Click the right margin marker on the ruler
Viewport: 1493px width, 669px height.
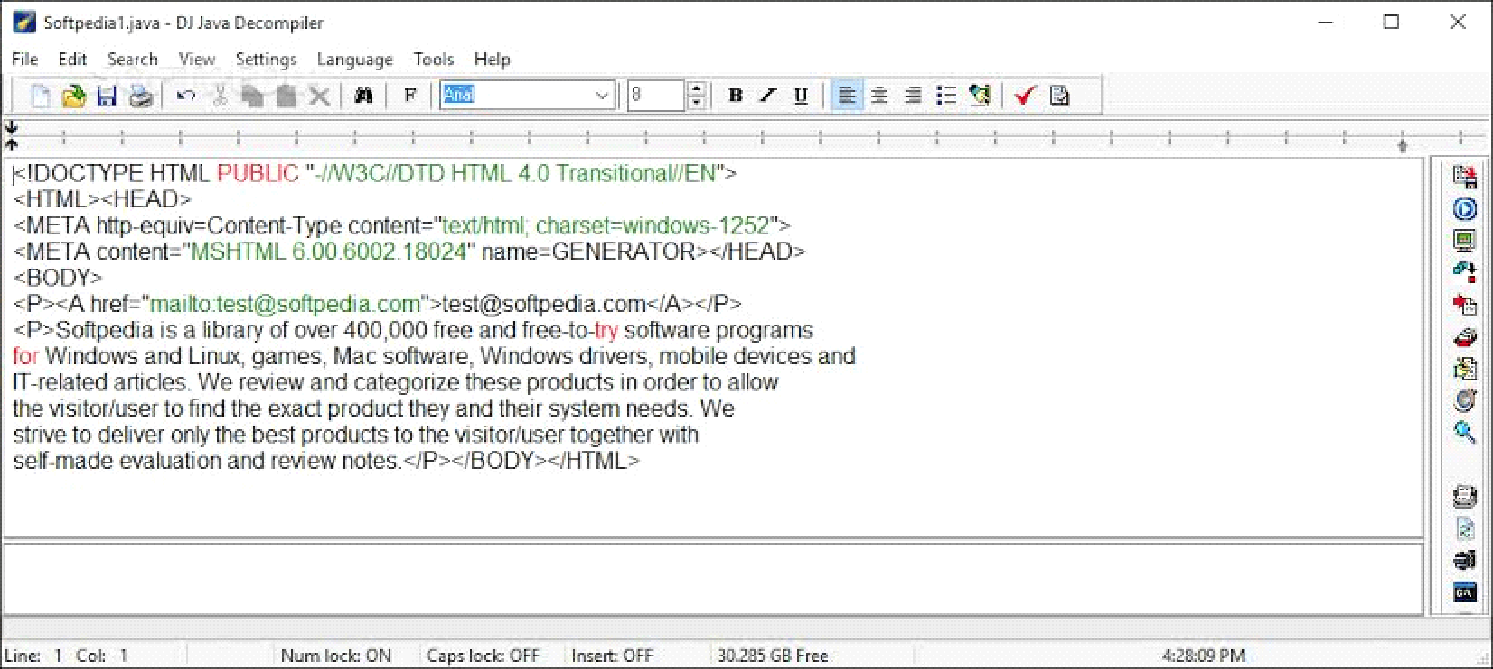point(1402,146)
